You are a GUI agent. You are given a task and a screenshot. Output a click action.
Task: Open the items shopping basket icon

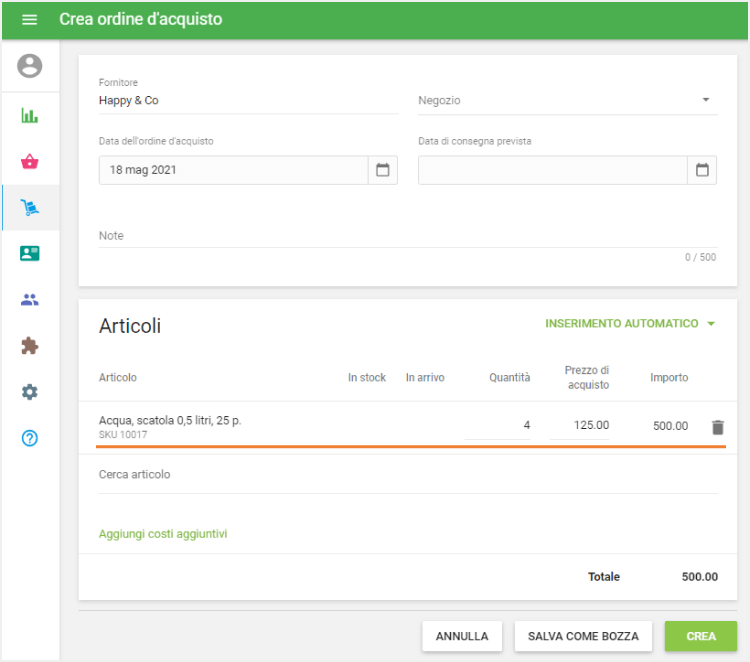tap(30, 161)
